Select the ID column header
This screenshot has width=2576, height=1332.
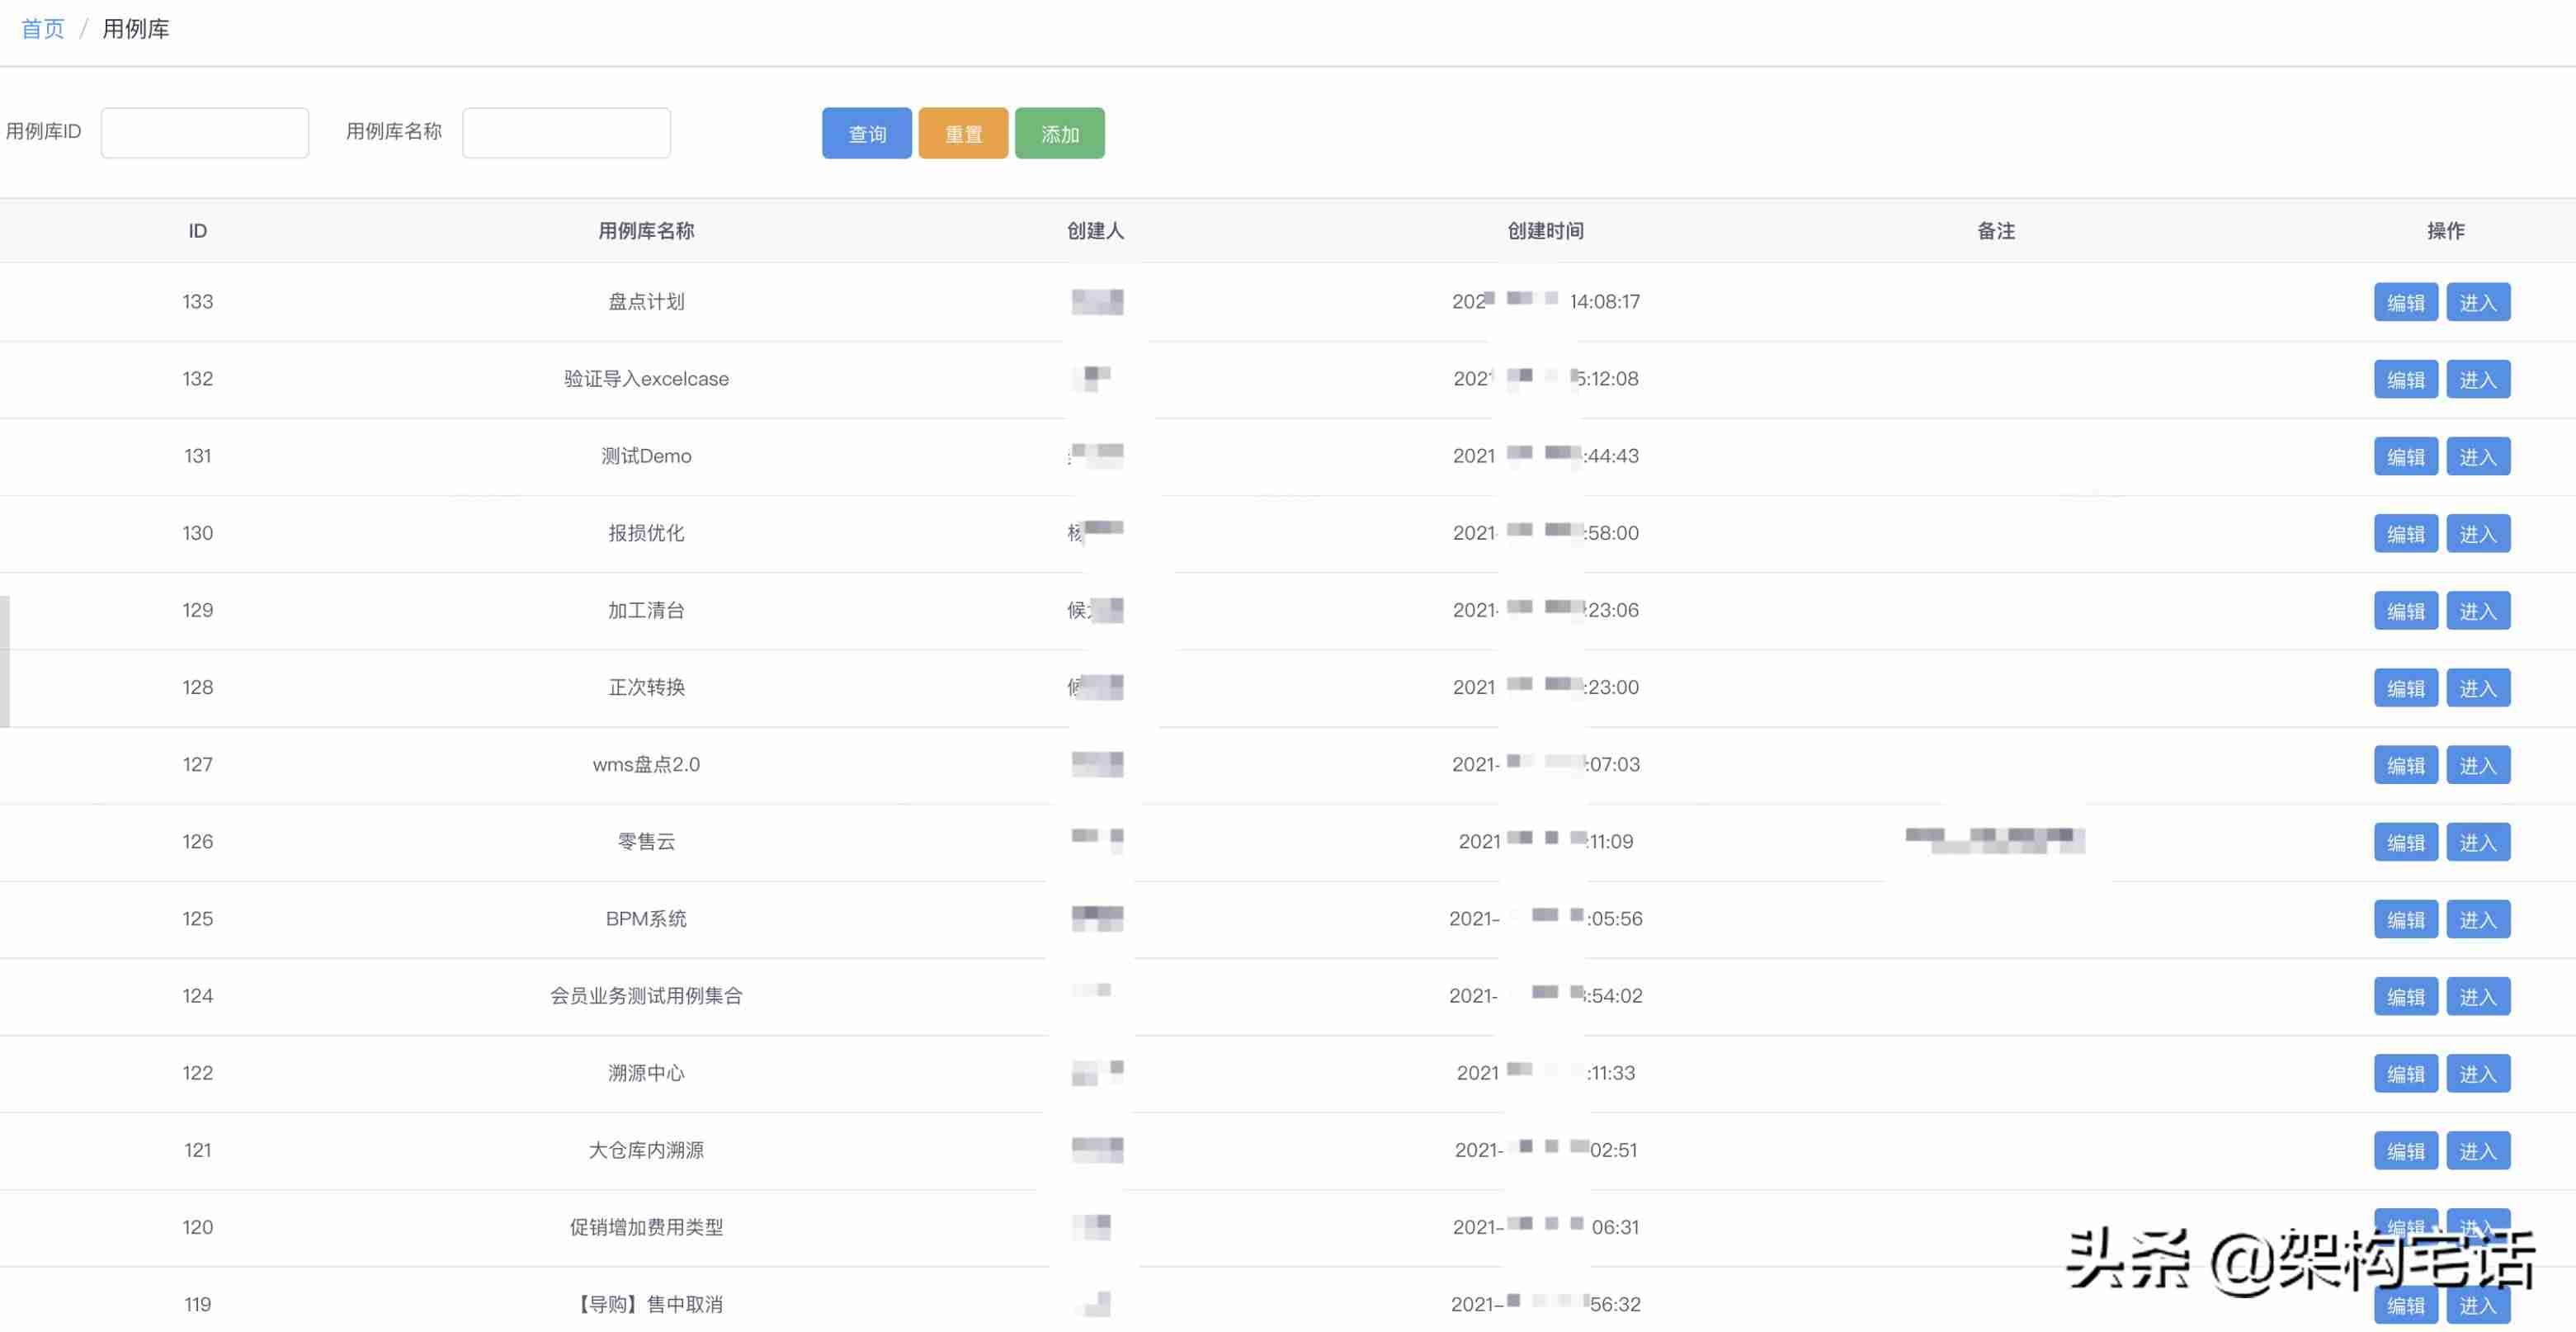pos(198,231)
